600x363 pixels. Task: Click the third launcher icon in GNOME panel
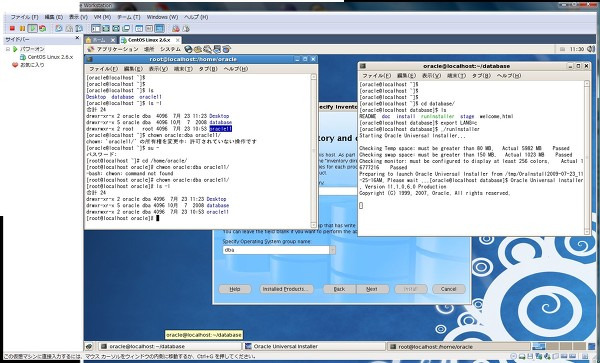click(207, 49)
